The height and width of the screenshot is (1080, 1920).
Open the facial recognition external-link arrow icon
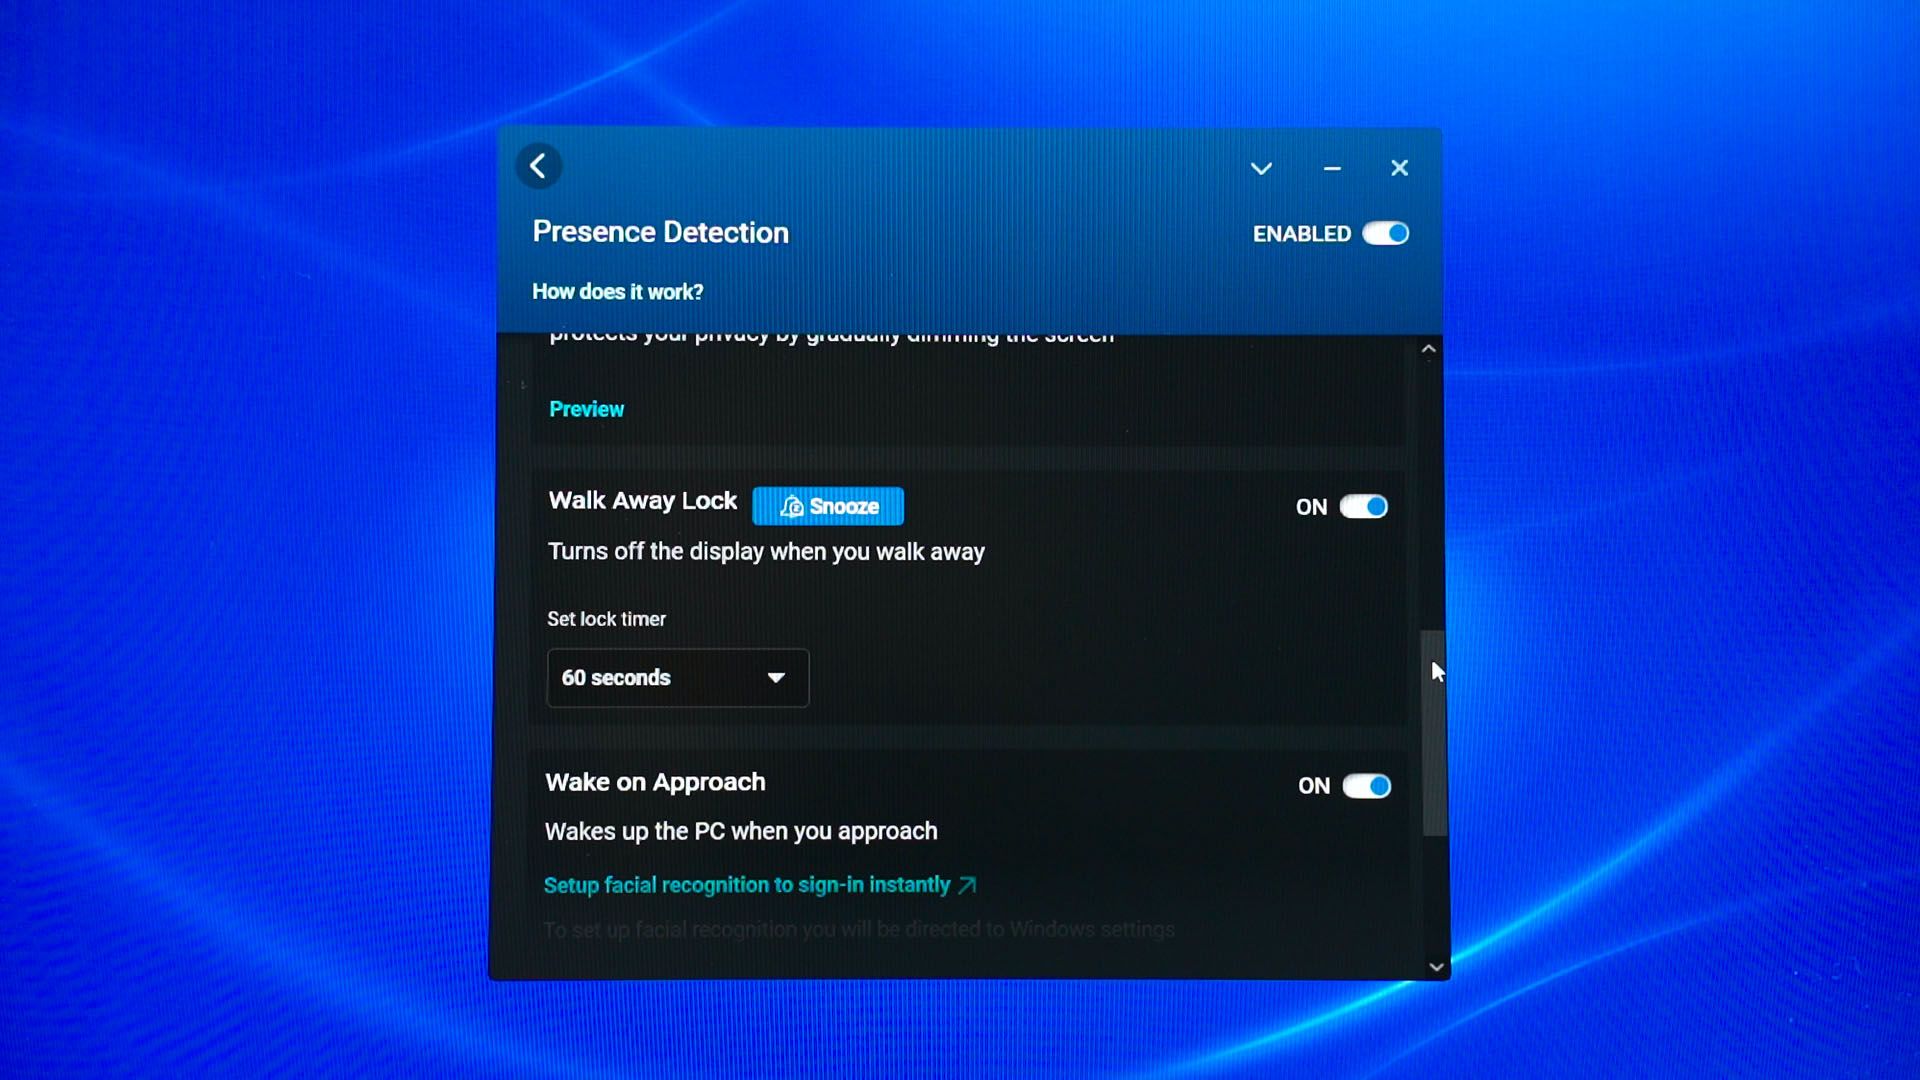pos(967,885)
